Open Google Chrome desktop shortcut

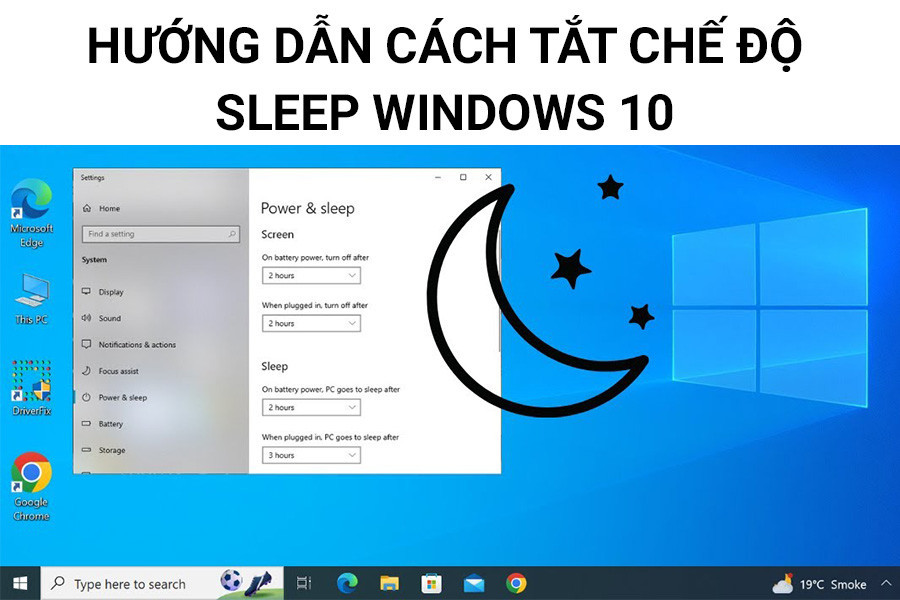coord(32,487)
